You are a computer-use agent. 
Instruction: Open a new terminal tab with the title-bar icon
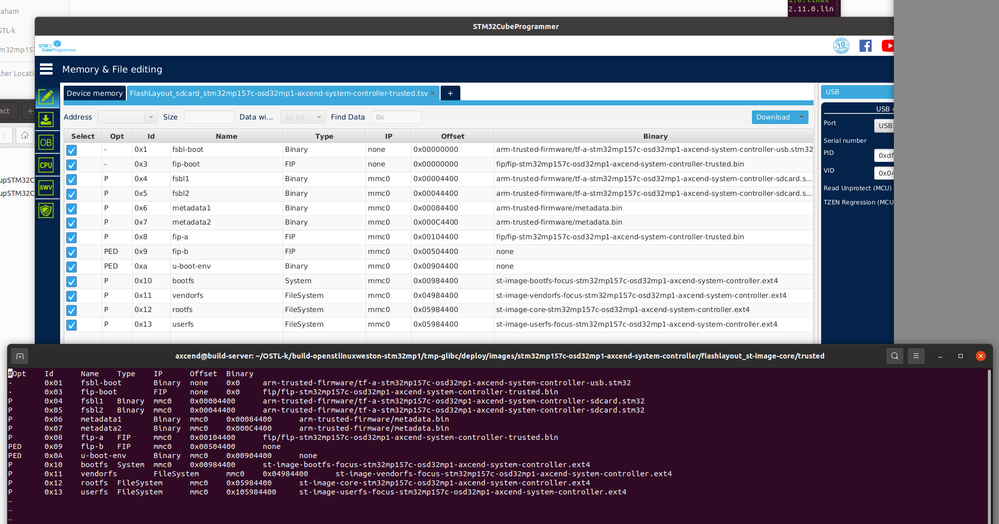click(20, 356)
